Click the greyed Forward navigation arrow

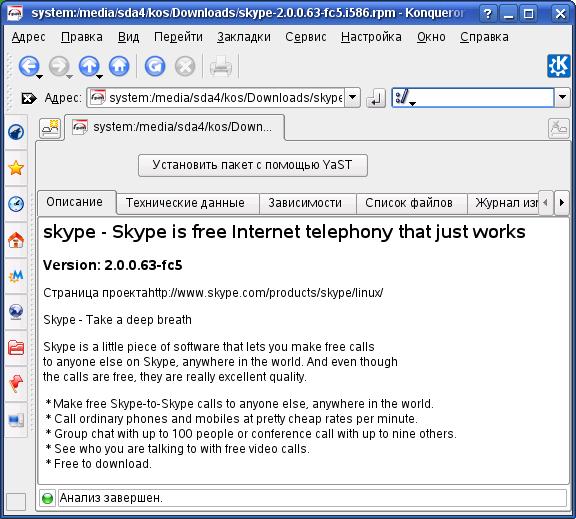click(x=59, y=66)
